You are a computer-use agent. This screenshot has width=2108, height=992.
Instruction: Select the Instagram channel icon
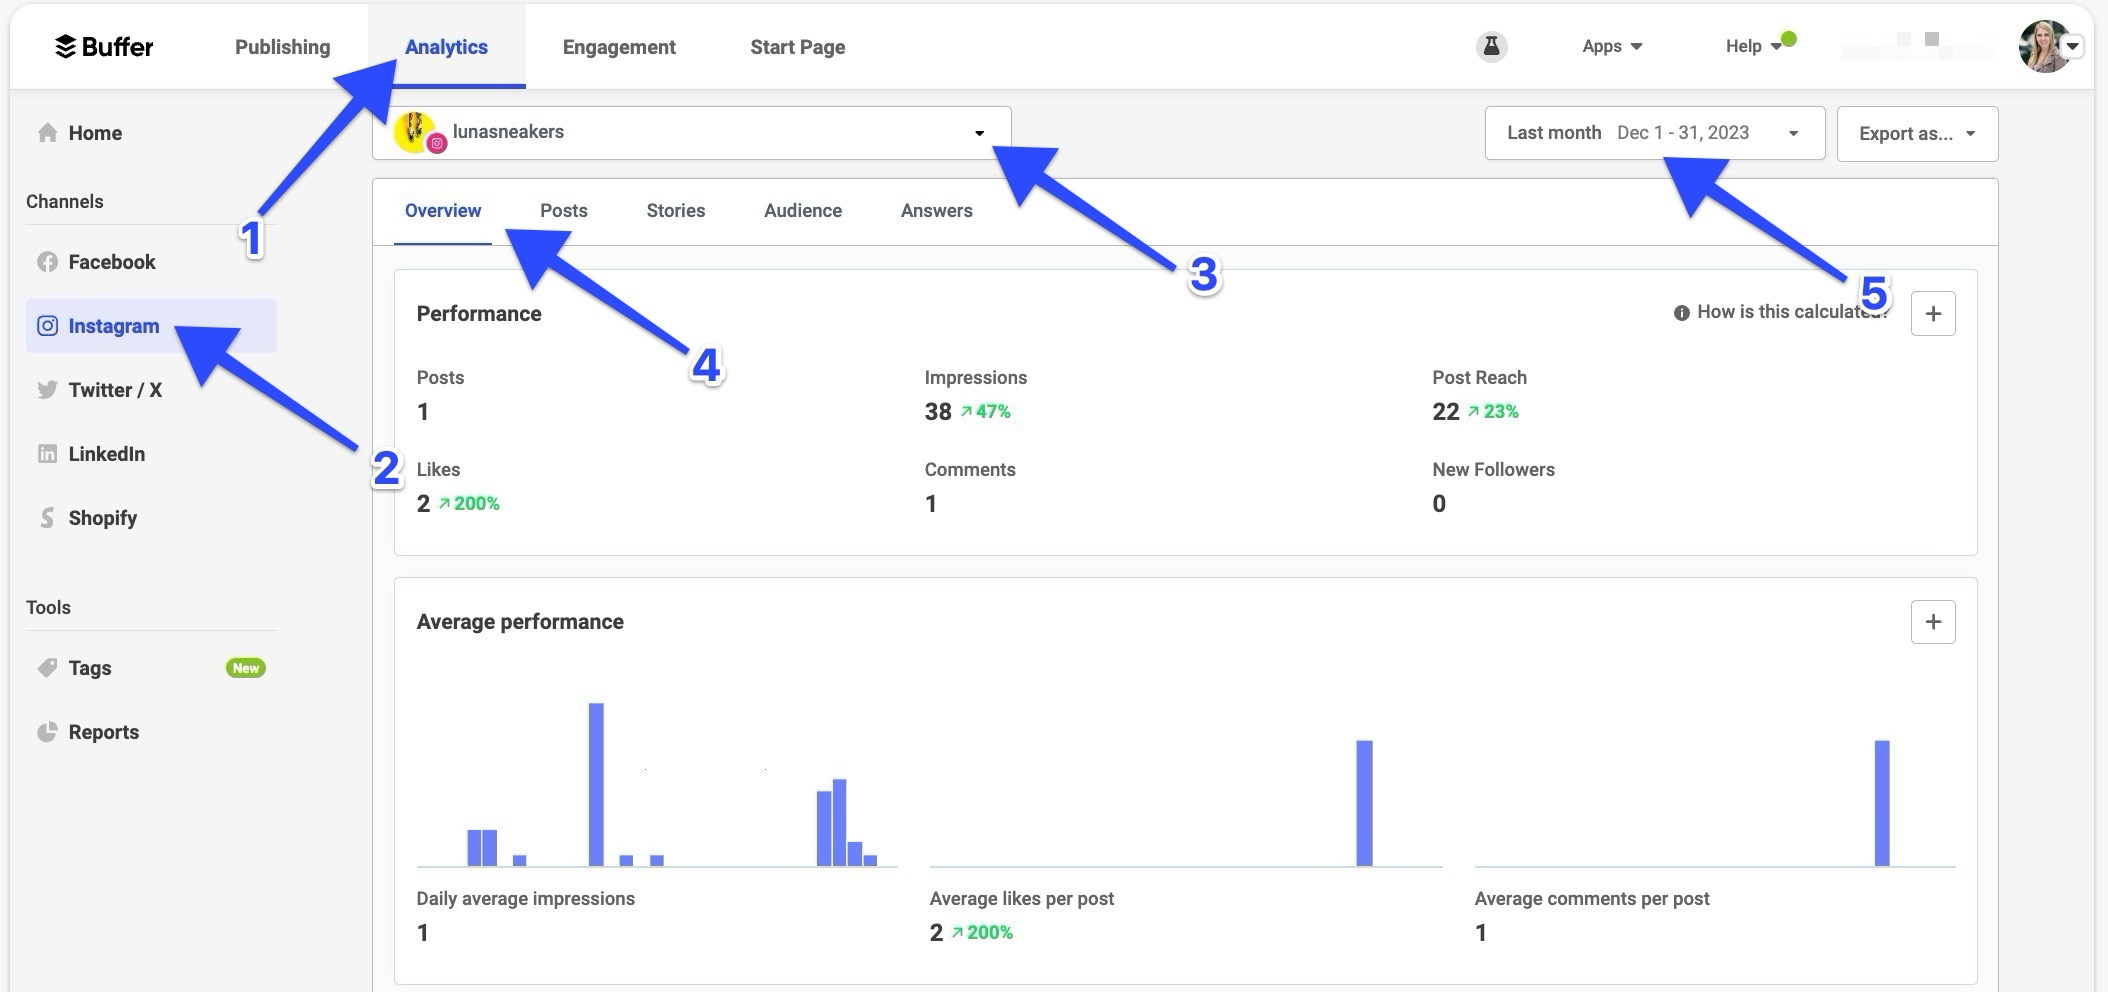(x=47, y=325)
